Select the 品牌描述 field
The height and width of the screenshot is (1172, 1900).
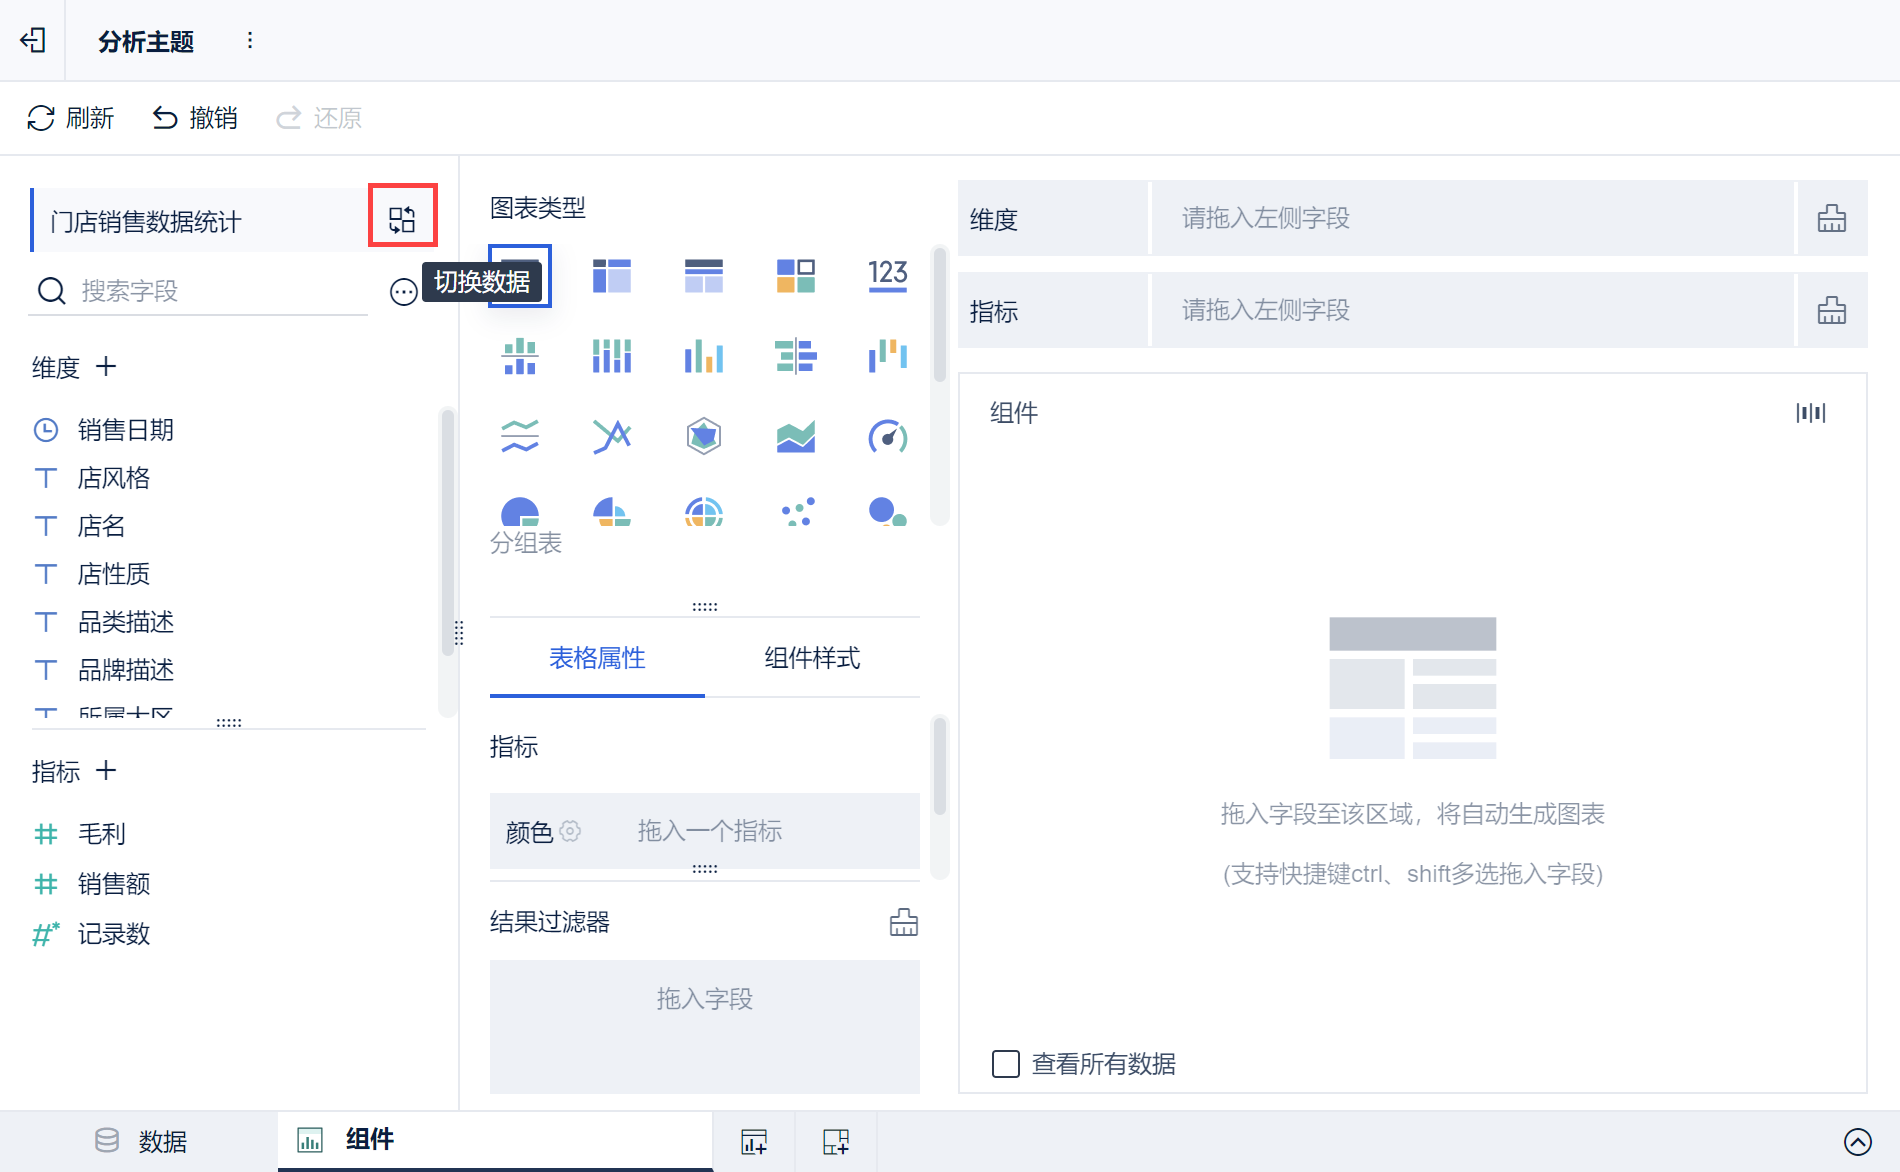pyautogui.click(x=125, y=670)
